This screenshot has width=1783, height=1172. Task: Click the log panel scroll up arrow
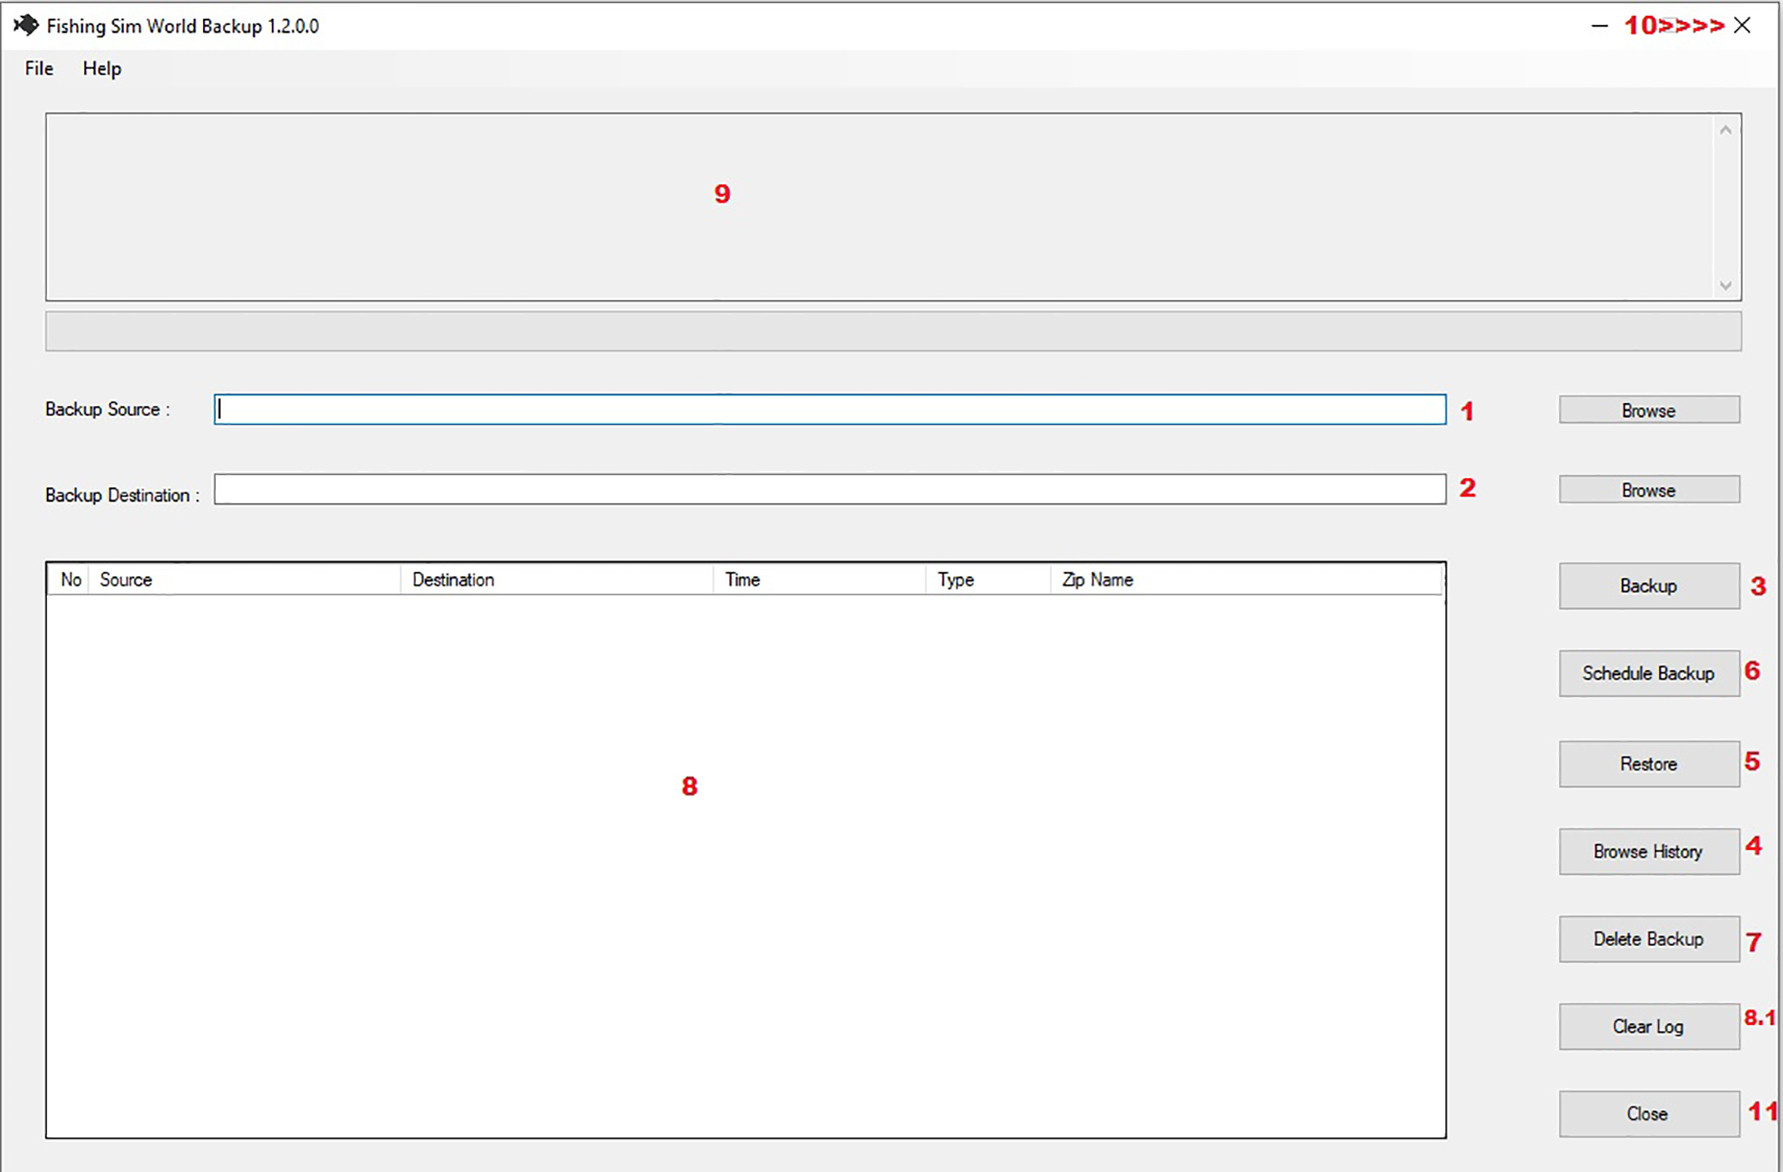1725,130
